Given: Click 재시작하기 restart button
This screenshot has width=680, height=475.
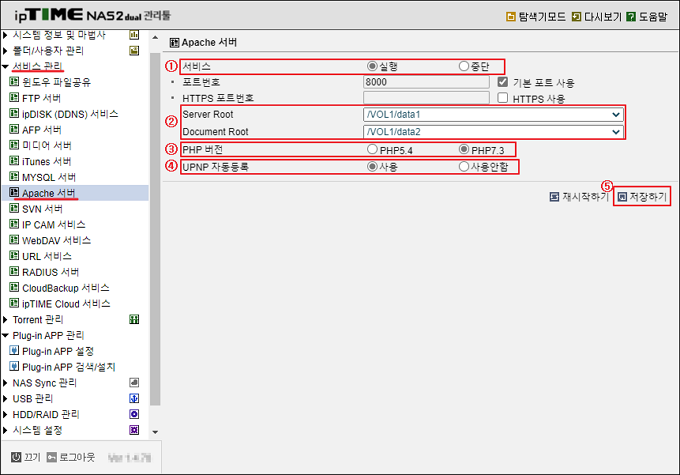Looking at the screenshot, I should pyautogui.click(x=579, y=197).
